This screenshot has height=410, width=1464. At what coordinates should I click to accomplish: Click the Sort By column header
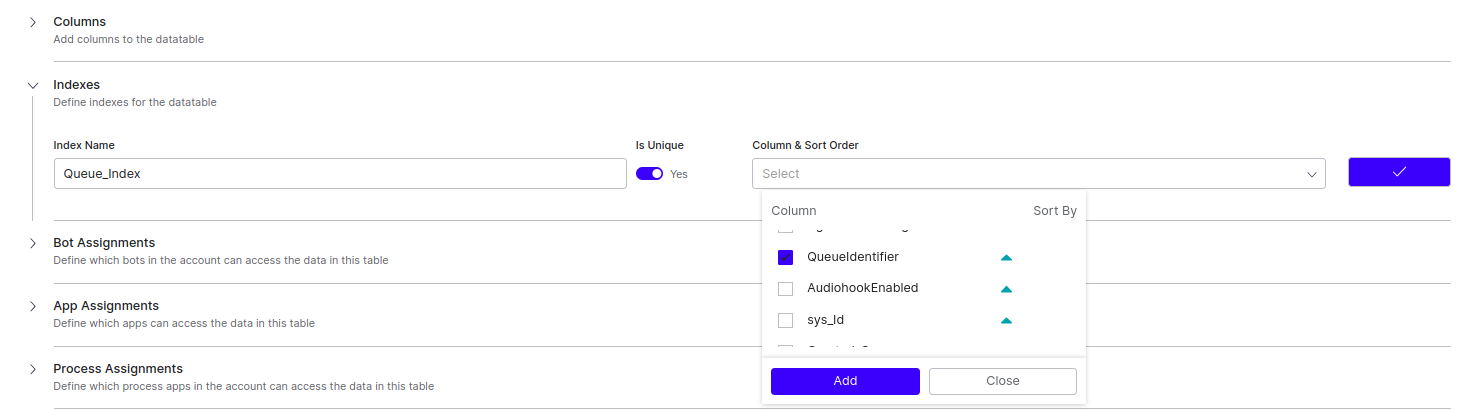(1054, 211)
